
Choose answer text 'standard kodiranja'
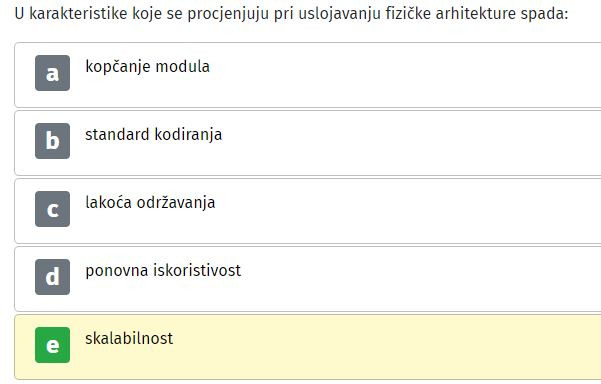click(x=154, y=135)
